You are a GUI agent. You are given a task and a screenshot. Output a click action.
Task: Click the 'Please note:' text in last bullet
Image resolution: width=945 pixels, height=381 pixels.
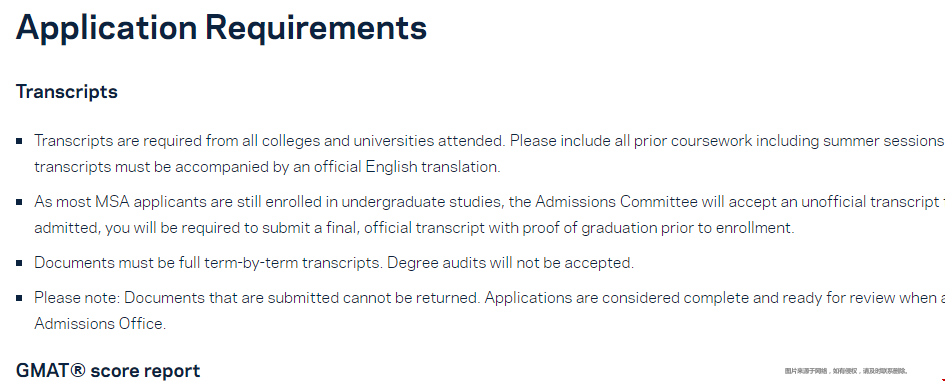coord(77,298)
